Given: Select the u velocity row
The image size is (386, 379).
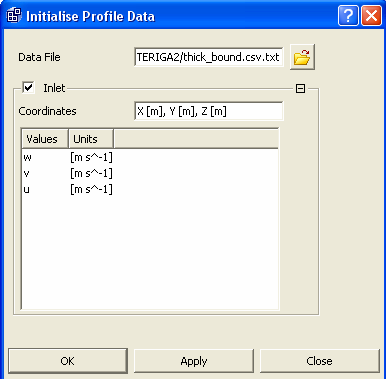Looking at the screenshot, I should pos(150,189).
